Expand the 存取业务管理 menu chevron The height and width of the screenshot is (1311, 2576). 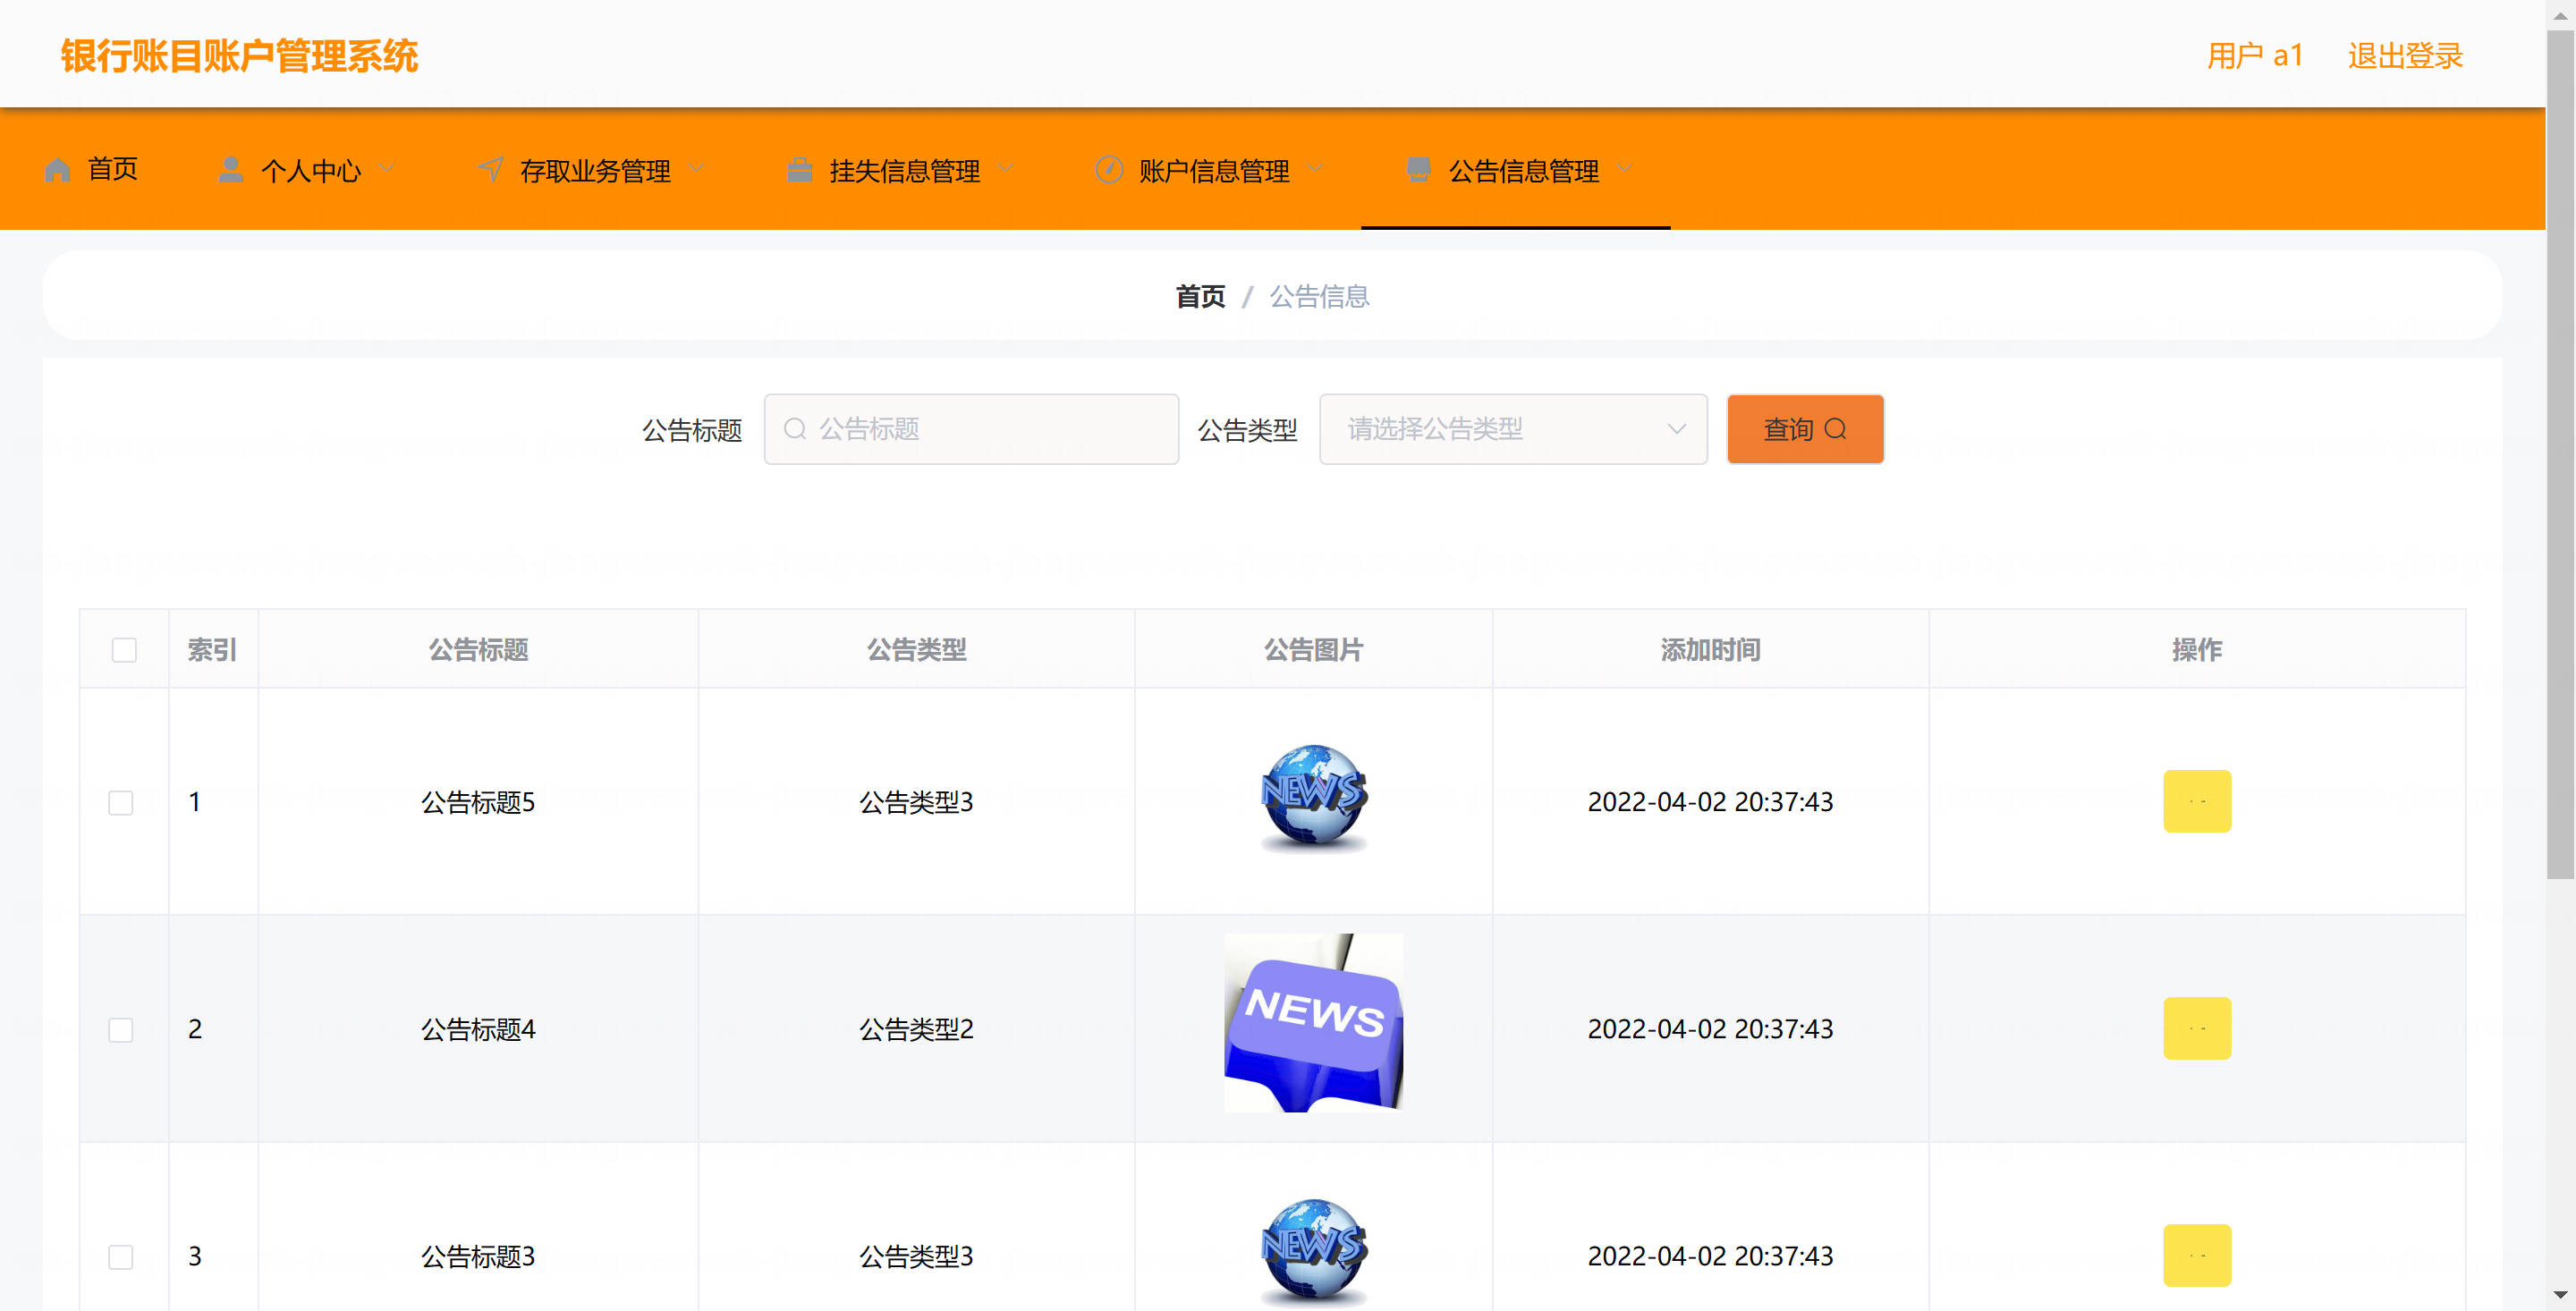(x=696, y=169)
